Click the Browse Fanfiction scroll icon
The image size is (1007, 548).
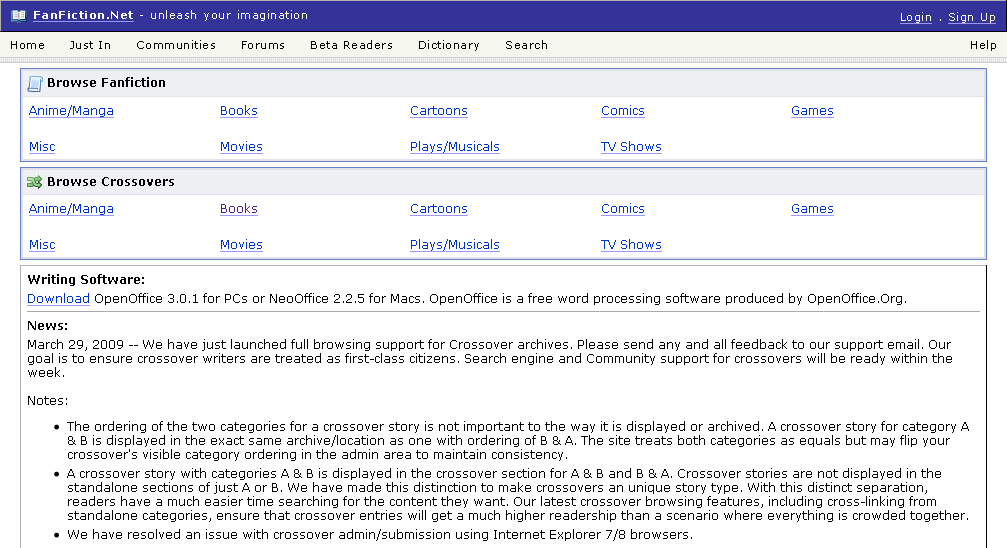[x=35, y=83]
